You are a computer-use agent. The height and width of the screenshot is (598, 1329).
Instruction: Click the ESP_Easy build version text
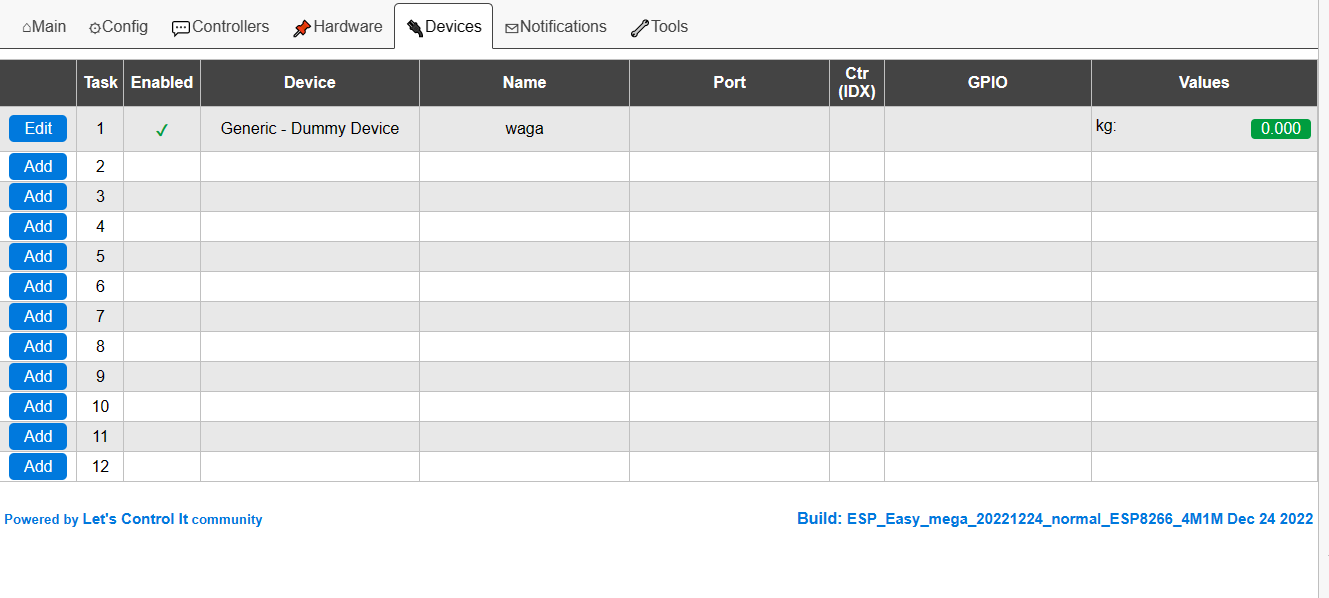pyautogui.click(x=1055, y=519)
